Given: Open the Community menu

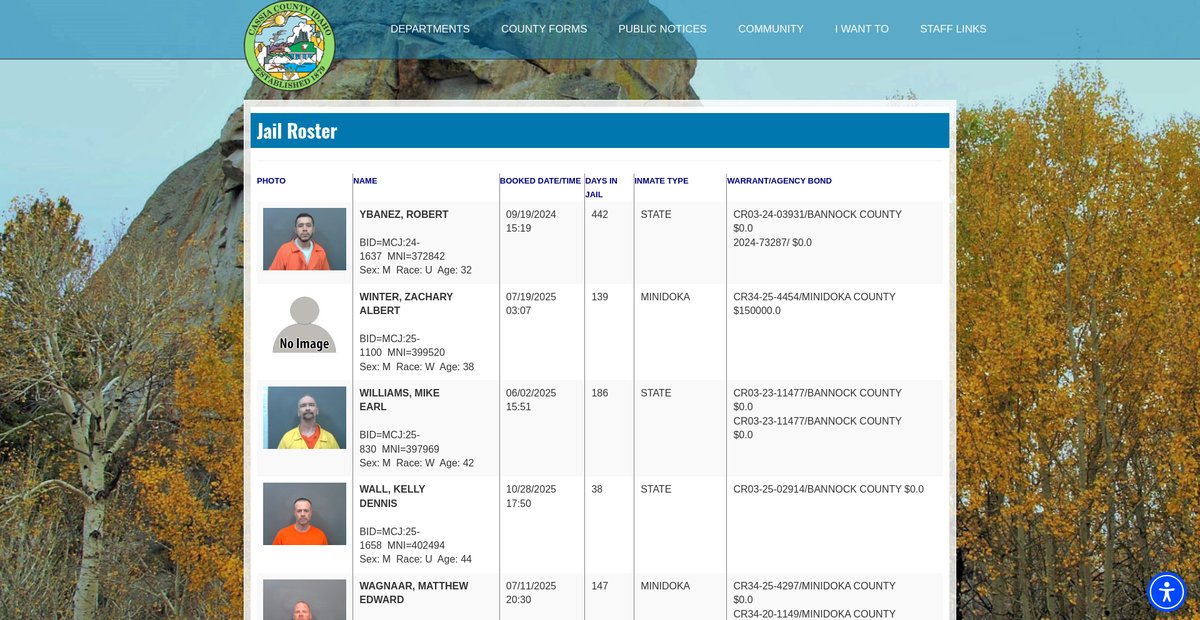Looking at the screenshot, I should [771, 29].
